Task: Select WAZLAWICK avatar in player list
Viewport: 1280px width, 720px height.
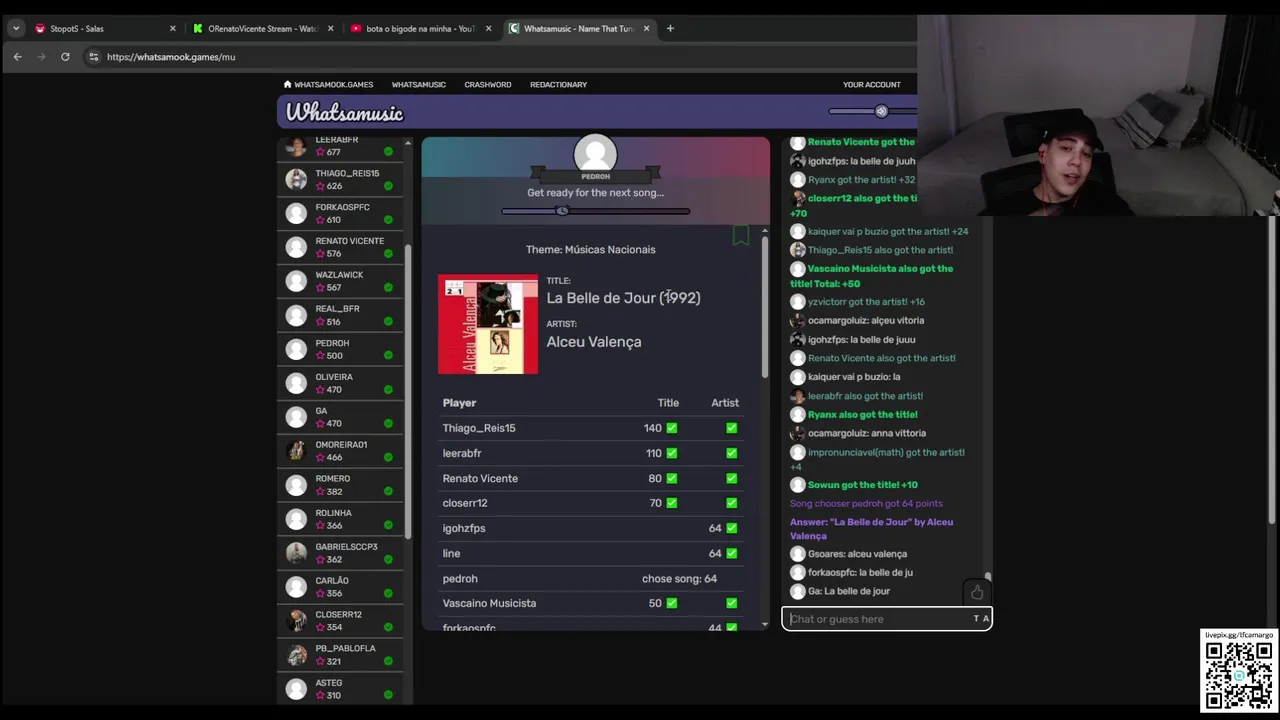Action: pos(296,281)
